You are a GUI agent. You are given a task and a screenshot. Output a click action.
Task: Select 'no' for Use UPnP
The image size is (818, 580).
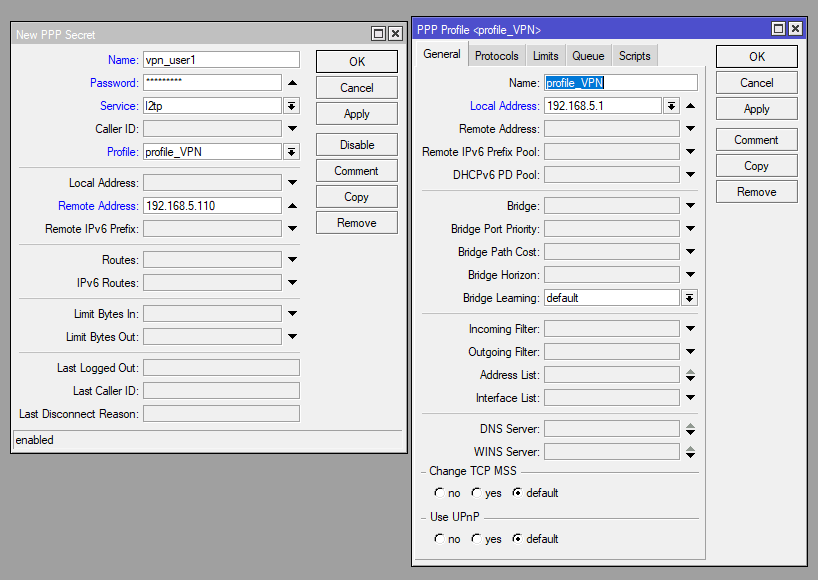pyautogui.click(x=439, y=538)
